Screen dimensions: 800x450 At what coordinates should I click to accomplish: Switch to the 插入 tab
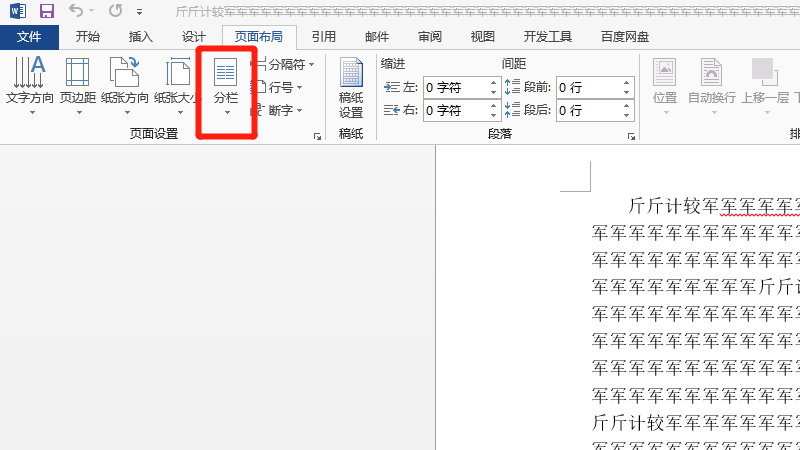pos(141,37)
